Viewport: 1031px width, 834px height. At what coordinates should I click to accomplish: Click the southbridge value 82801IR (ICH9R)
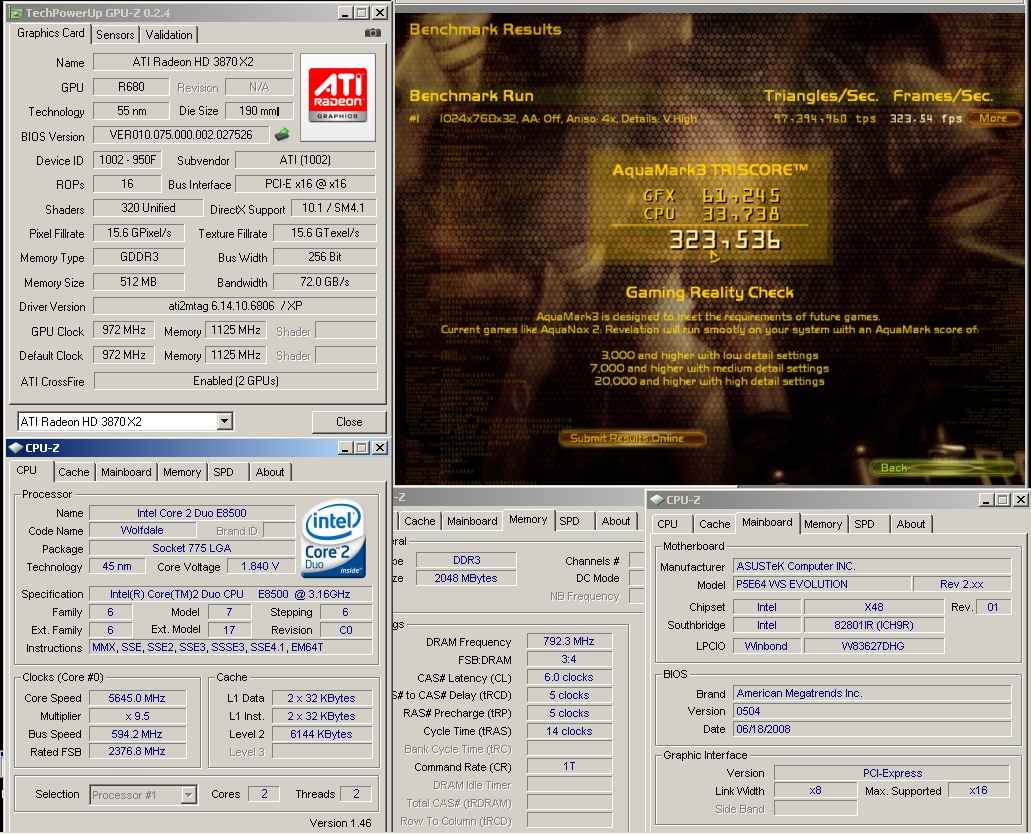tap(874, 625)
